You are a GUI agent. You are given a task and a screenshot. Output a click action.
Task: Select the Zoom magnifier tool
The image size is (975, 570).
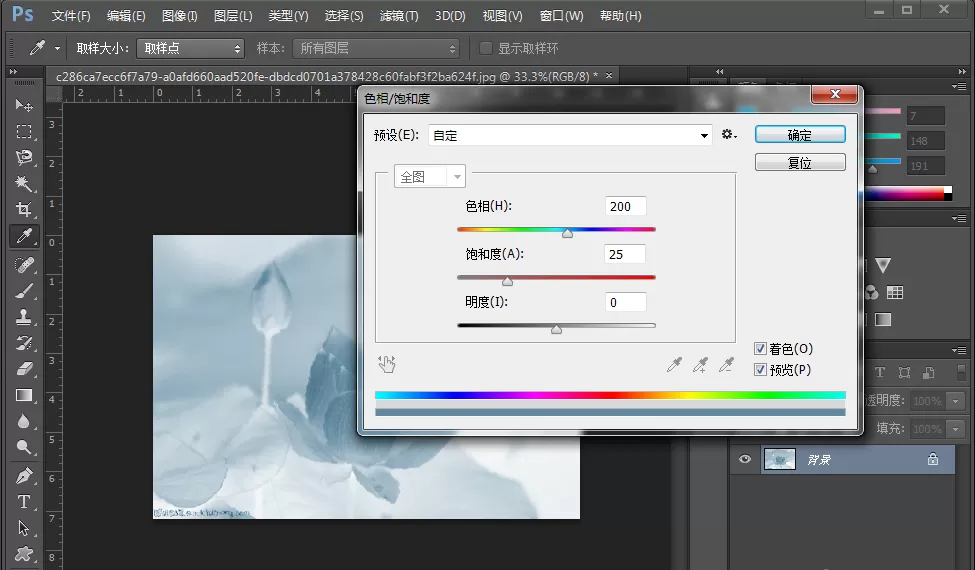coord(24,448)
